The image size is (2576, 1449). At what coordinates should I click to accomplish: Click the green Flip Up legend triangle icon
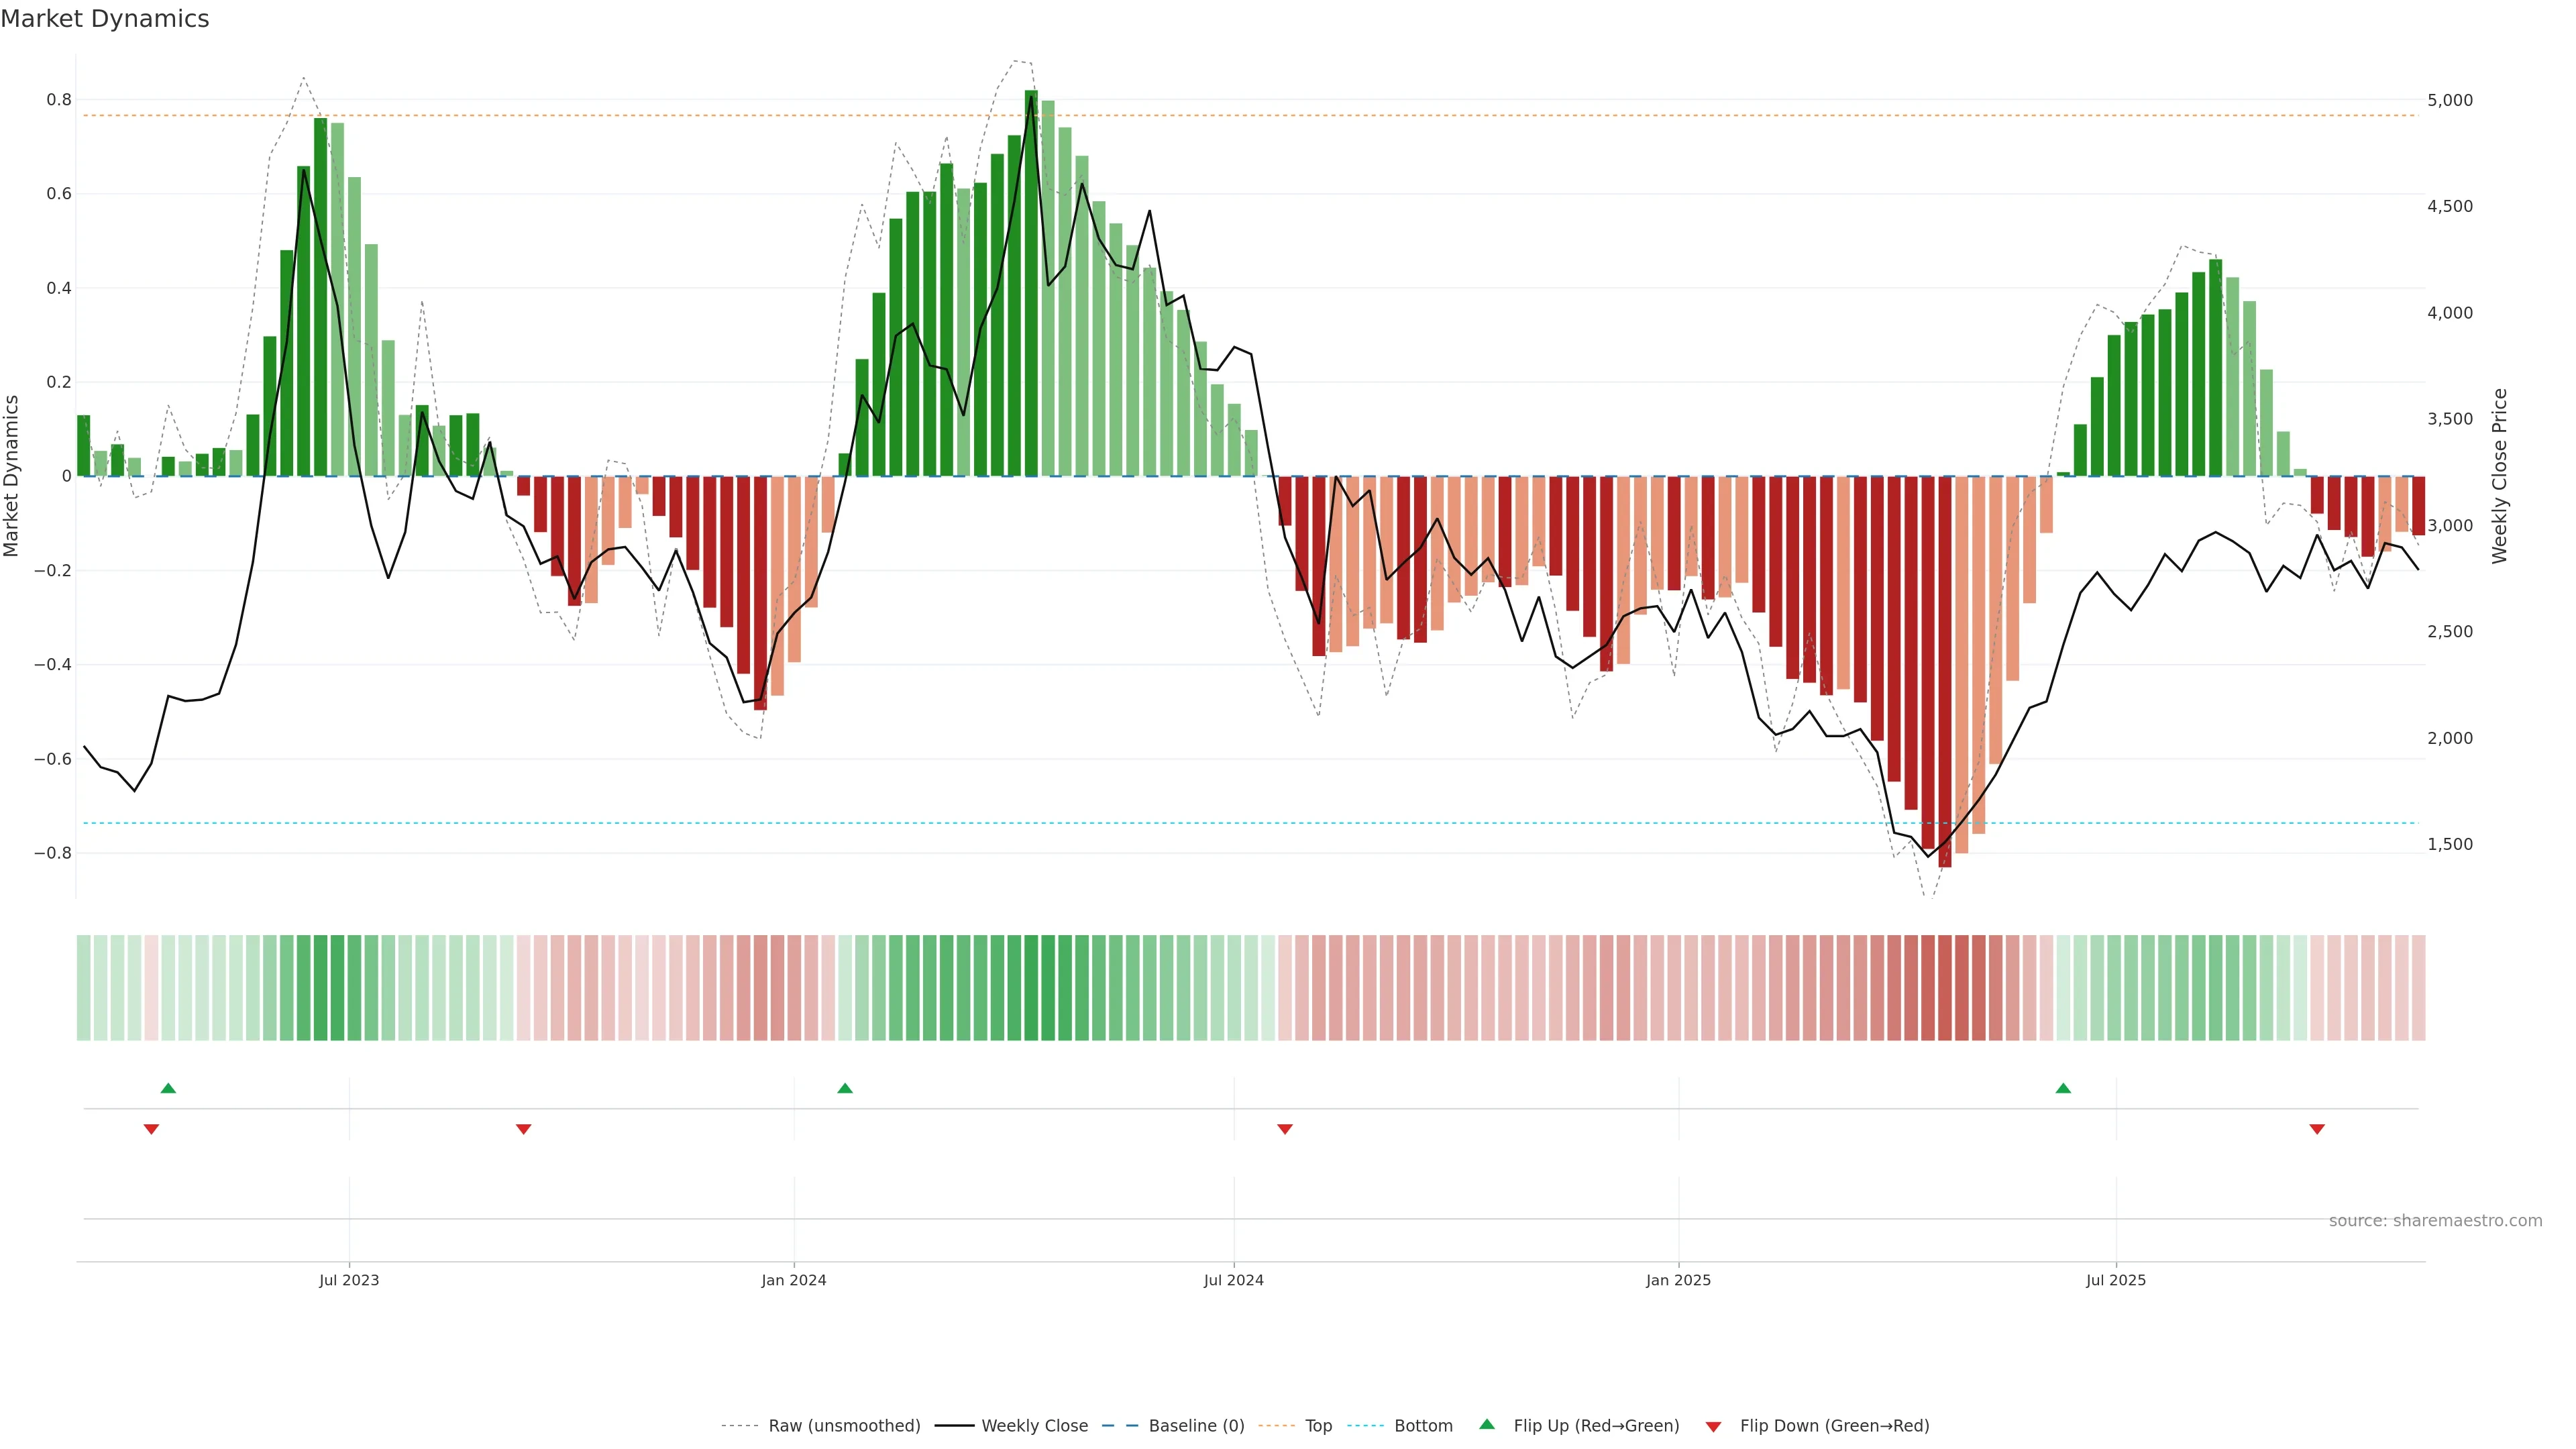click(x=1487, y=1424)
